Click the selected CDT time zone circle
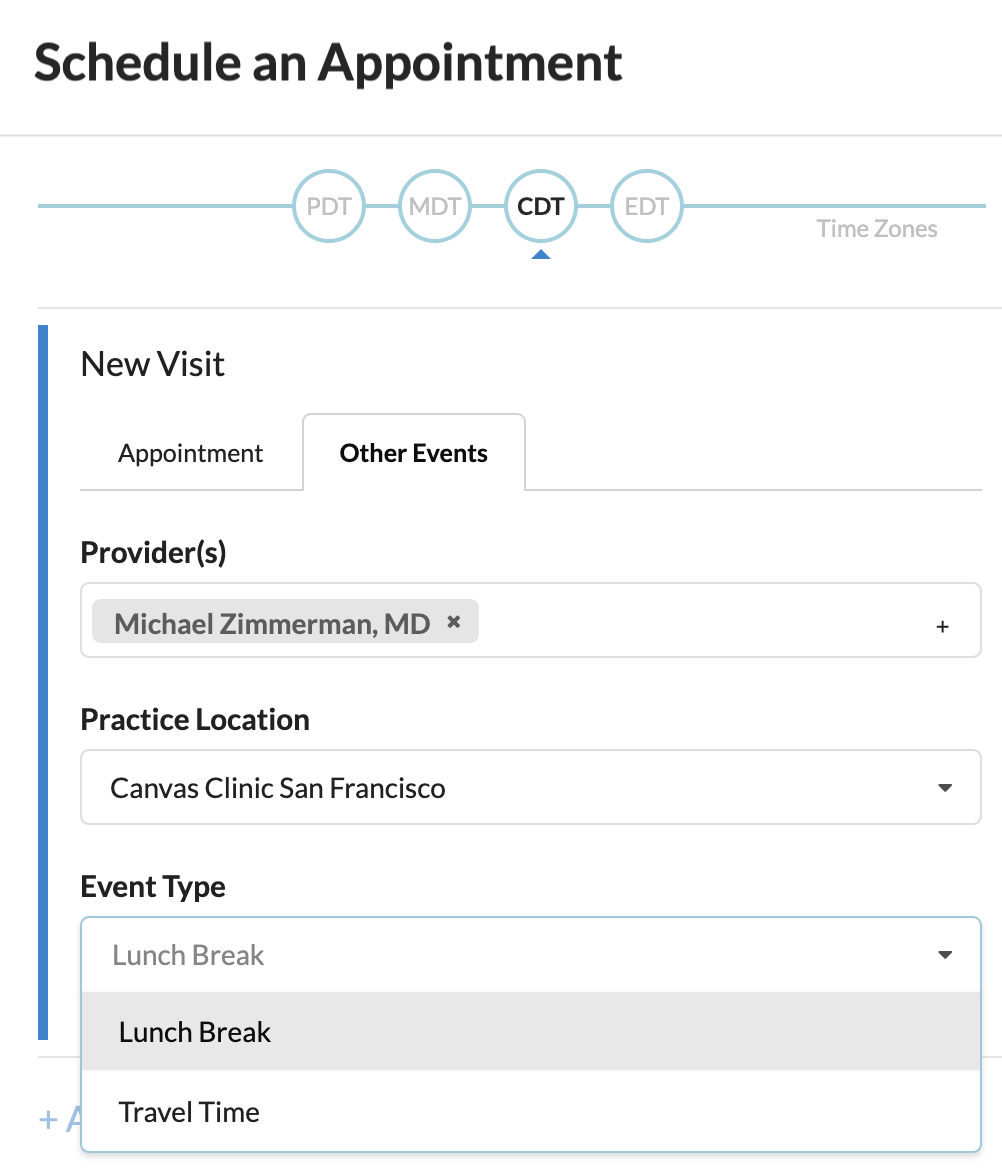This screenshot has width=1002, height=1170. coord(540,207)
